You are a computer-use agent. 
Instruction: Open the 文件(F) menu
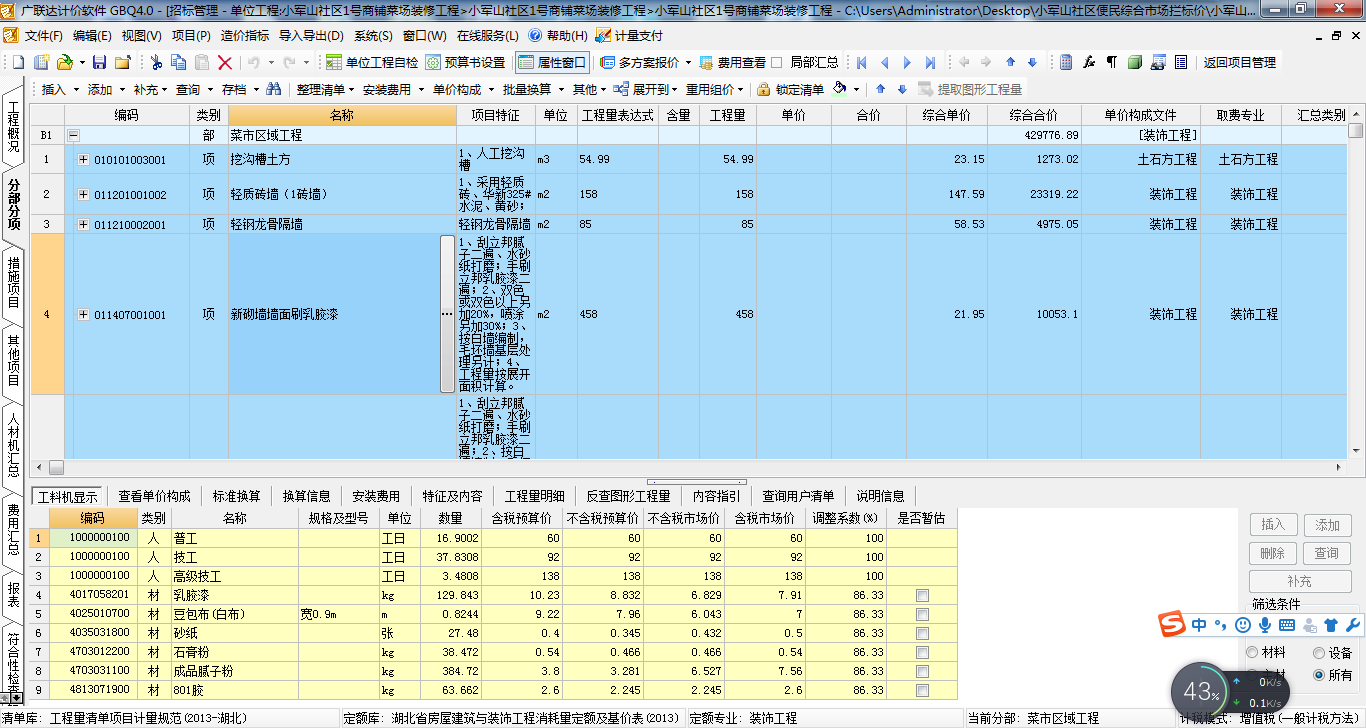[44, 35]
